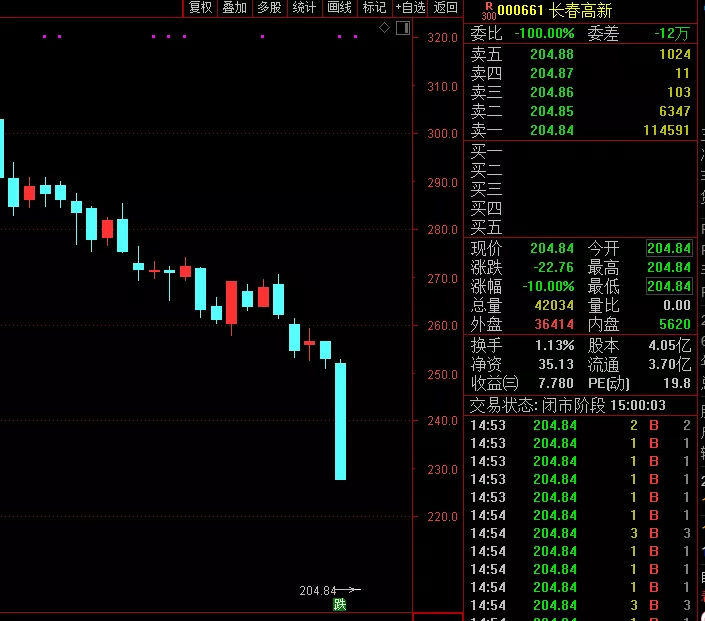The image size is (705, 621).
Task: Open the 多股 multi-stock view
Action: (269, 8)
